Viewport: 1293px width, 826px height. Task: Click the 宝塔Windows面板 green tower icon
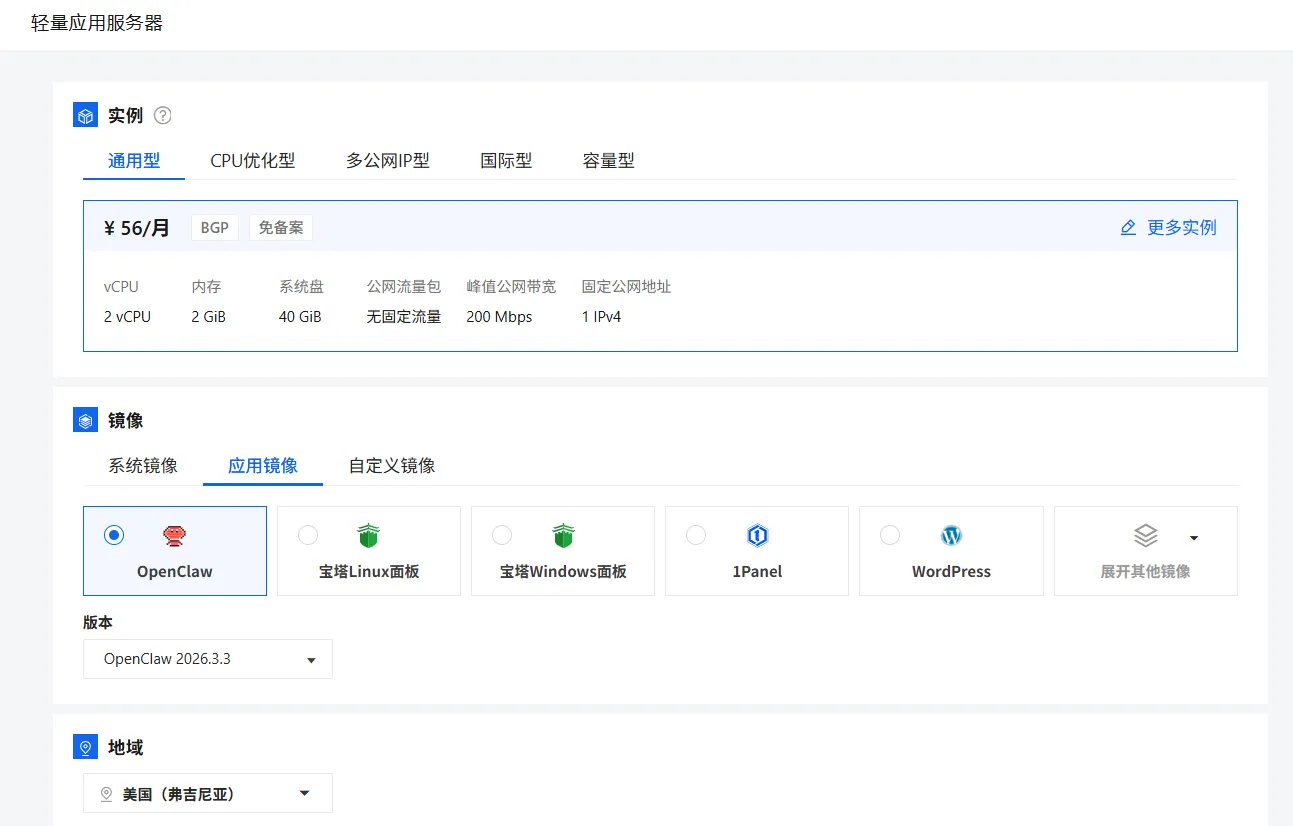click(x=563, y=536)
